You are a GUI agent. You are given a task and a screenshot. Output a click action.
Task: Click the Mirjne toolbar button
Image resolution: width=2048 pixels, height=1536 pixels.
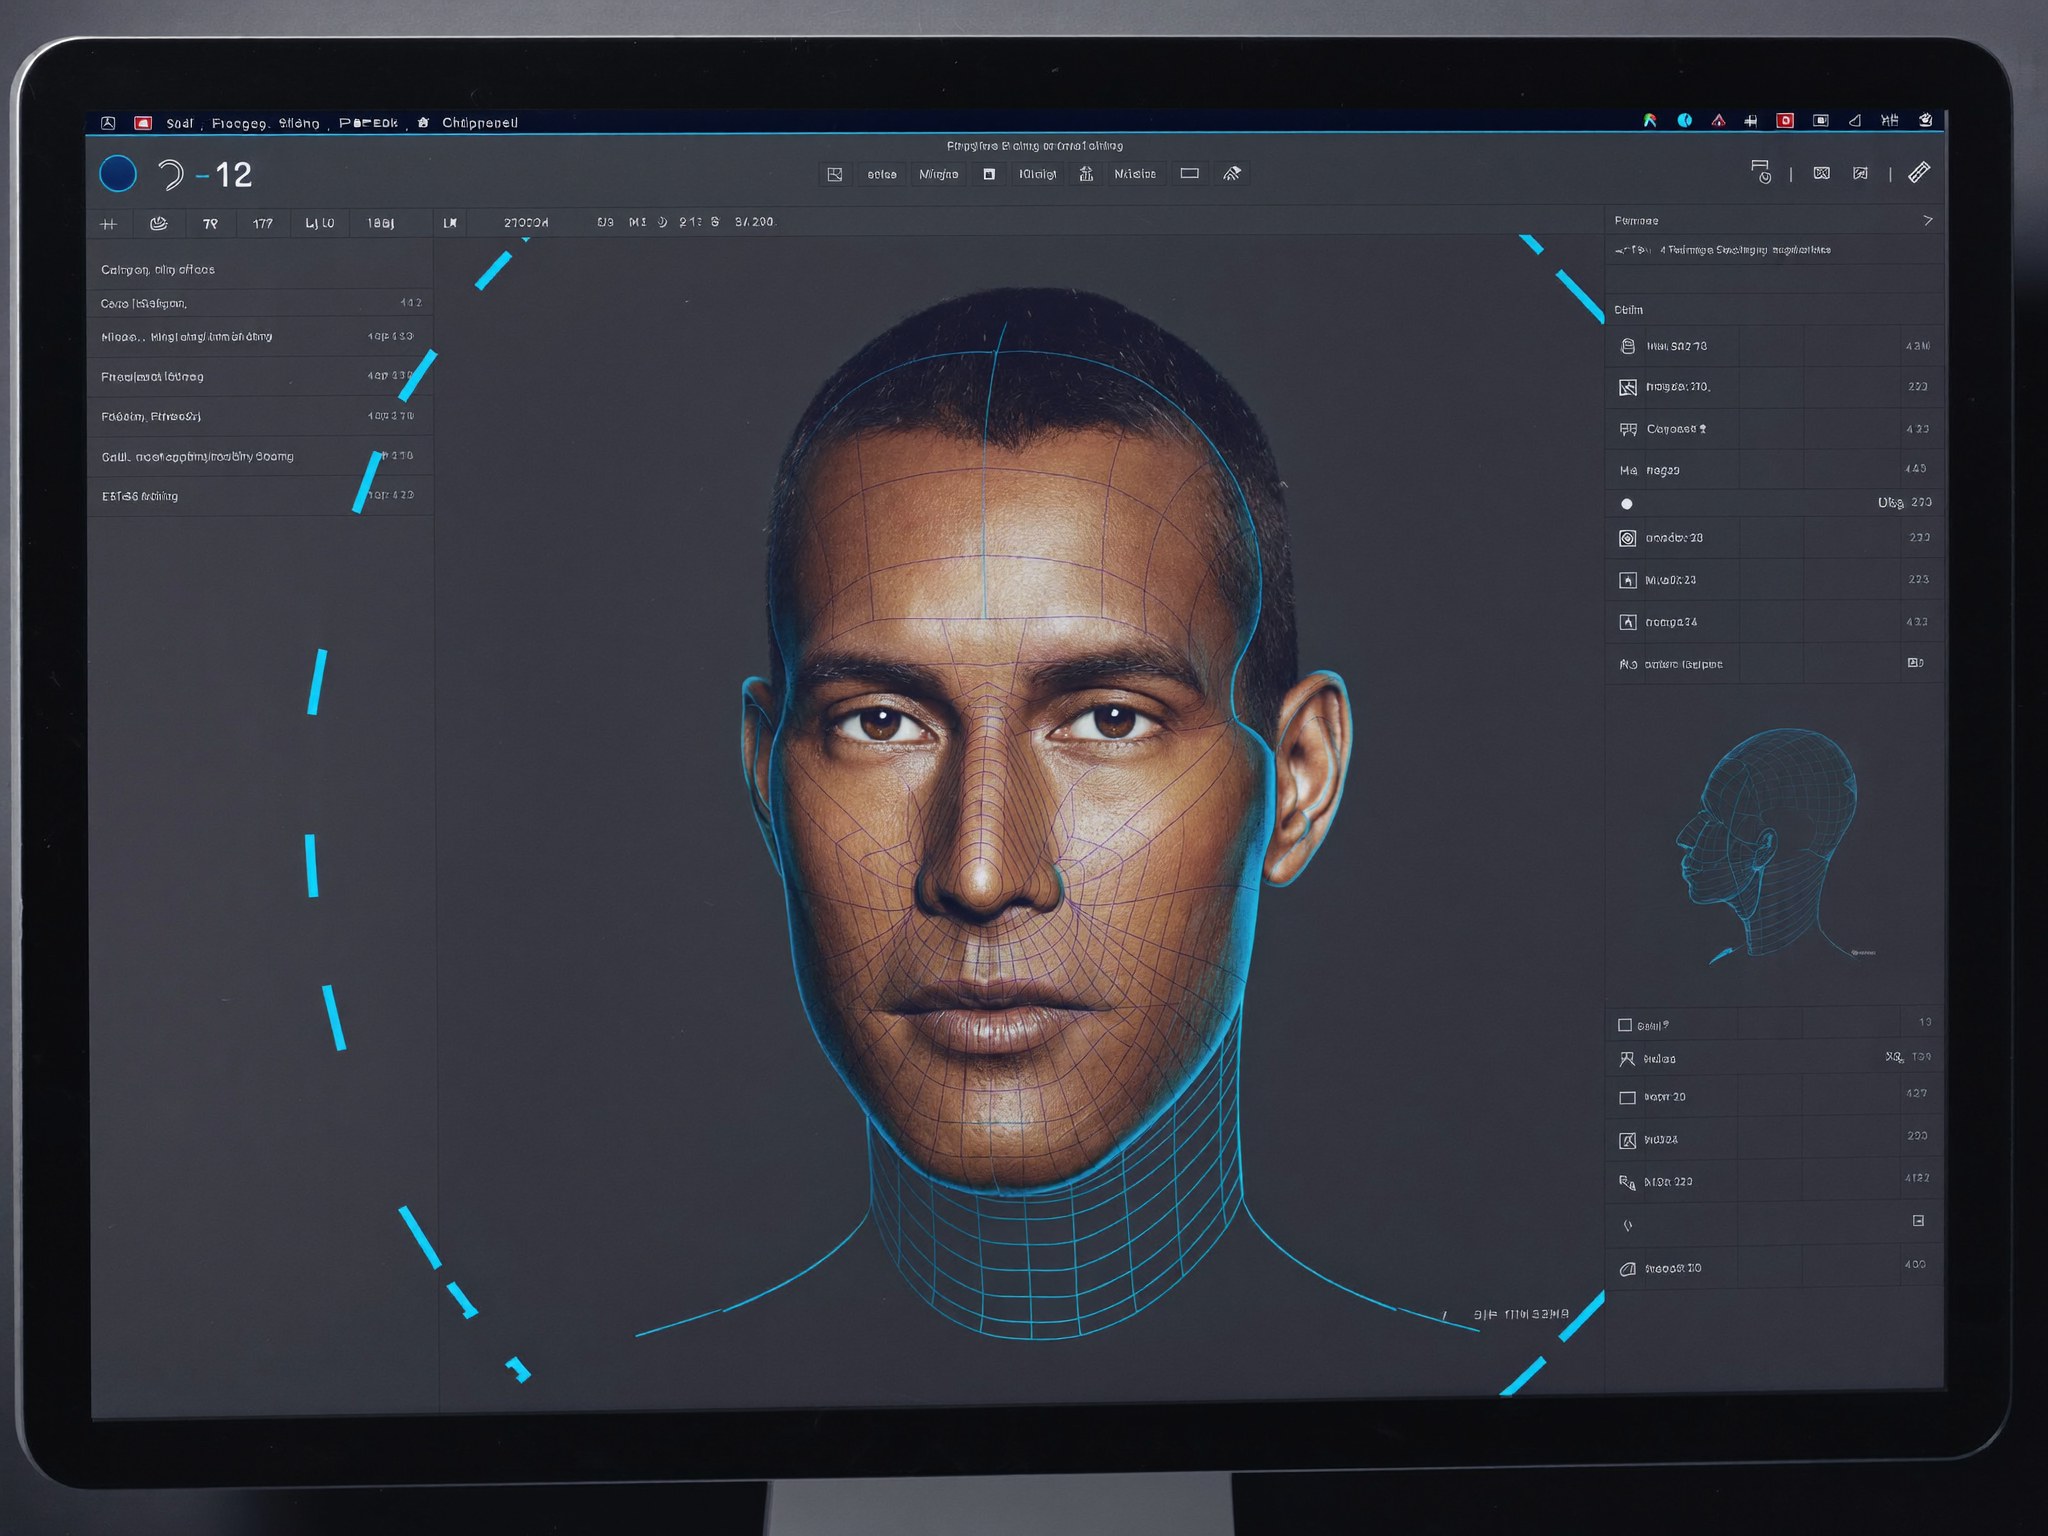[x=938, y=174]
